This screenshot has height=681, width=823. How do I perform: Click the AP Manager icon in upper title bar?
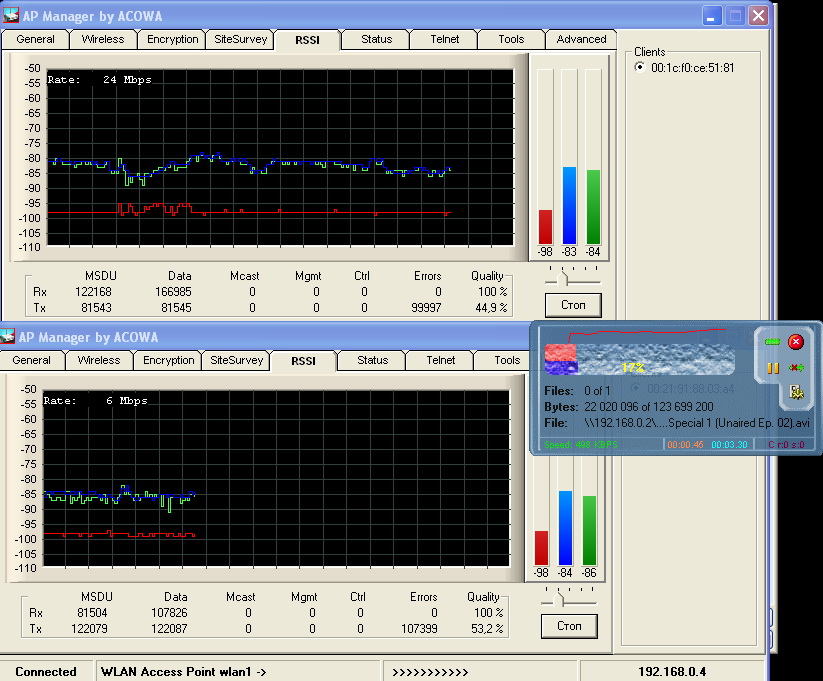(11, 15)
